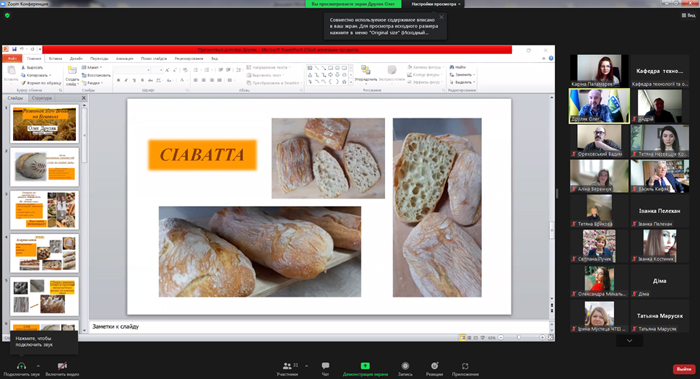Expand more participants with the down chevron
The height and width of the screenshot is (379, 700).
pyautogui.click(x=629, y=341)
